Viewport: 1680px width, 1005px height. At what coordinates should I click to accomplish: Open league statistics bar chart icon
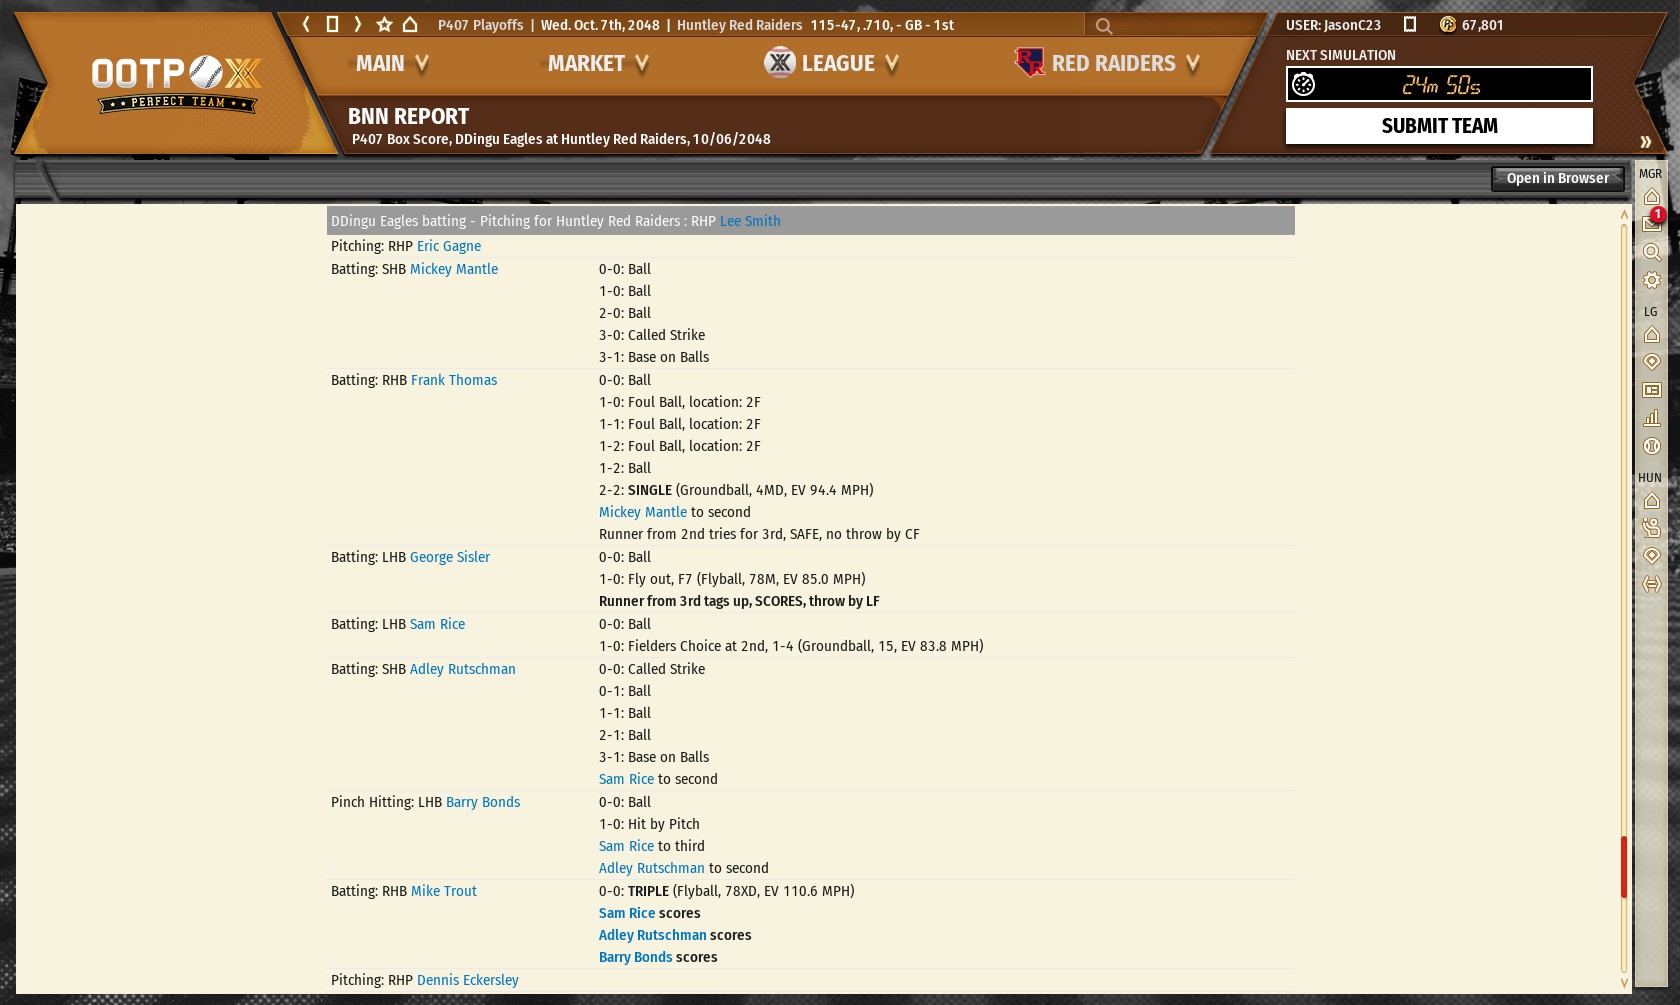coord(1652,418)
